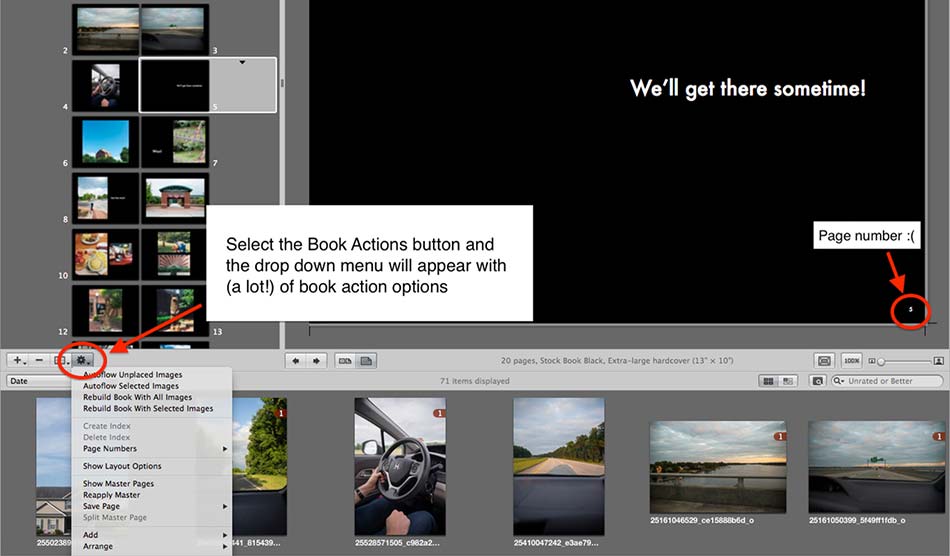Go to previous page with left arrow

[x=296, y=360]
